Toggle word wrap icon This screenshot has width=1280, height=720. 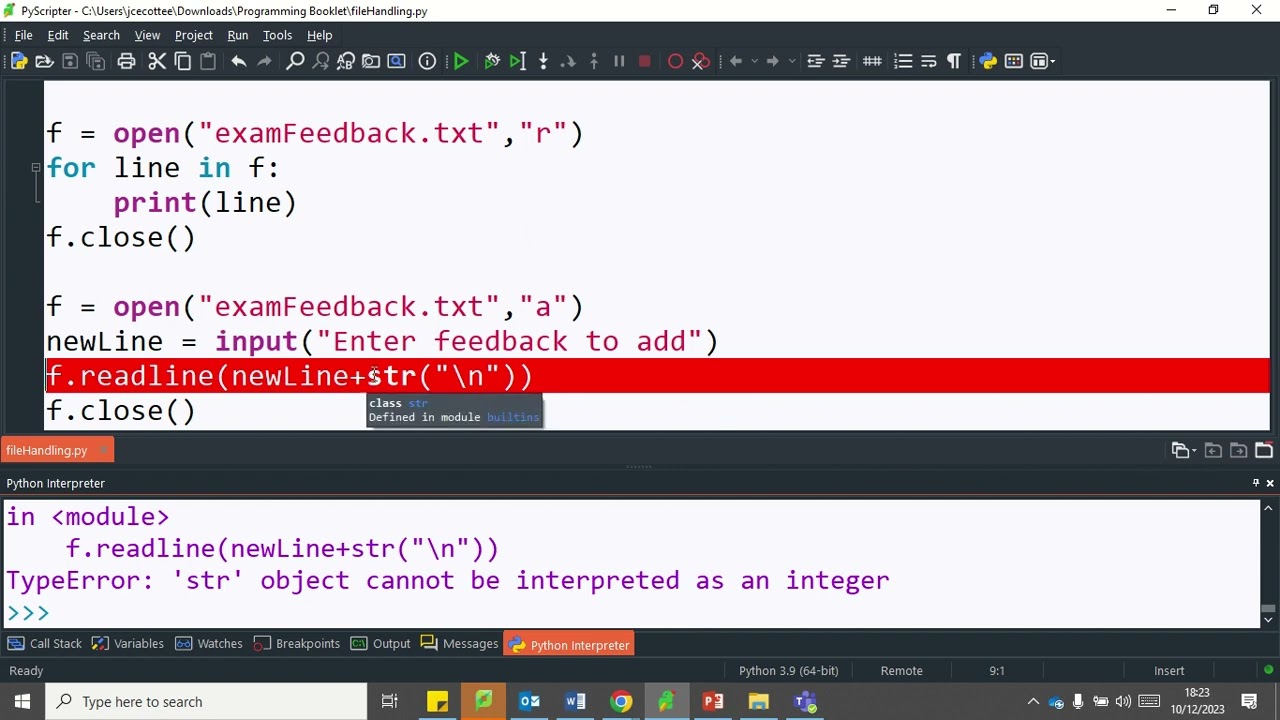click(928, 61)
